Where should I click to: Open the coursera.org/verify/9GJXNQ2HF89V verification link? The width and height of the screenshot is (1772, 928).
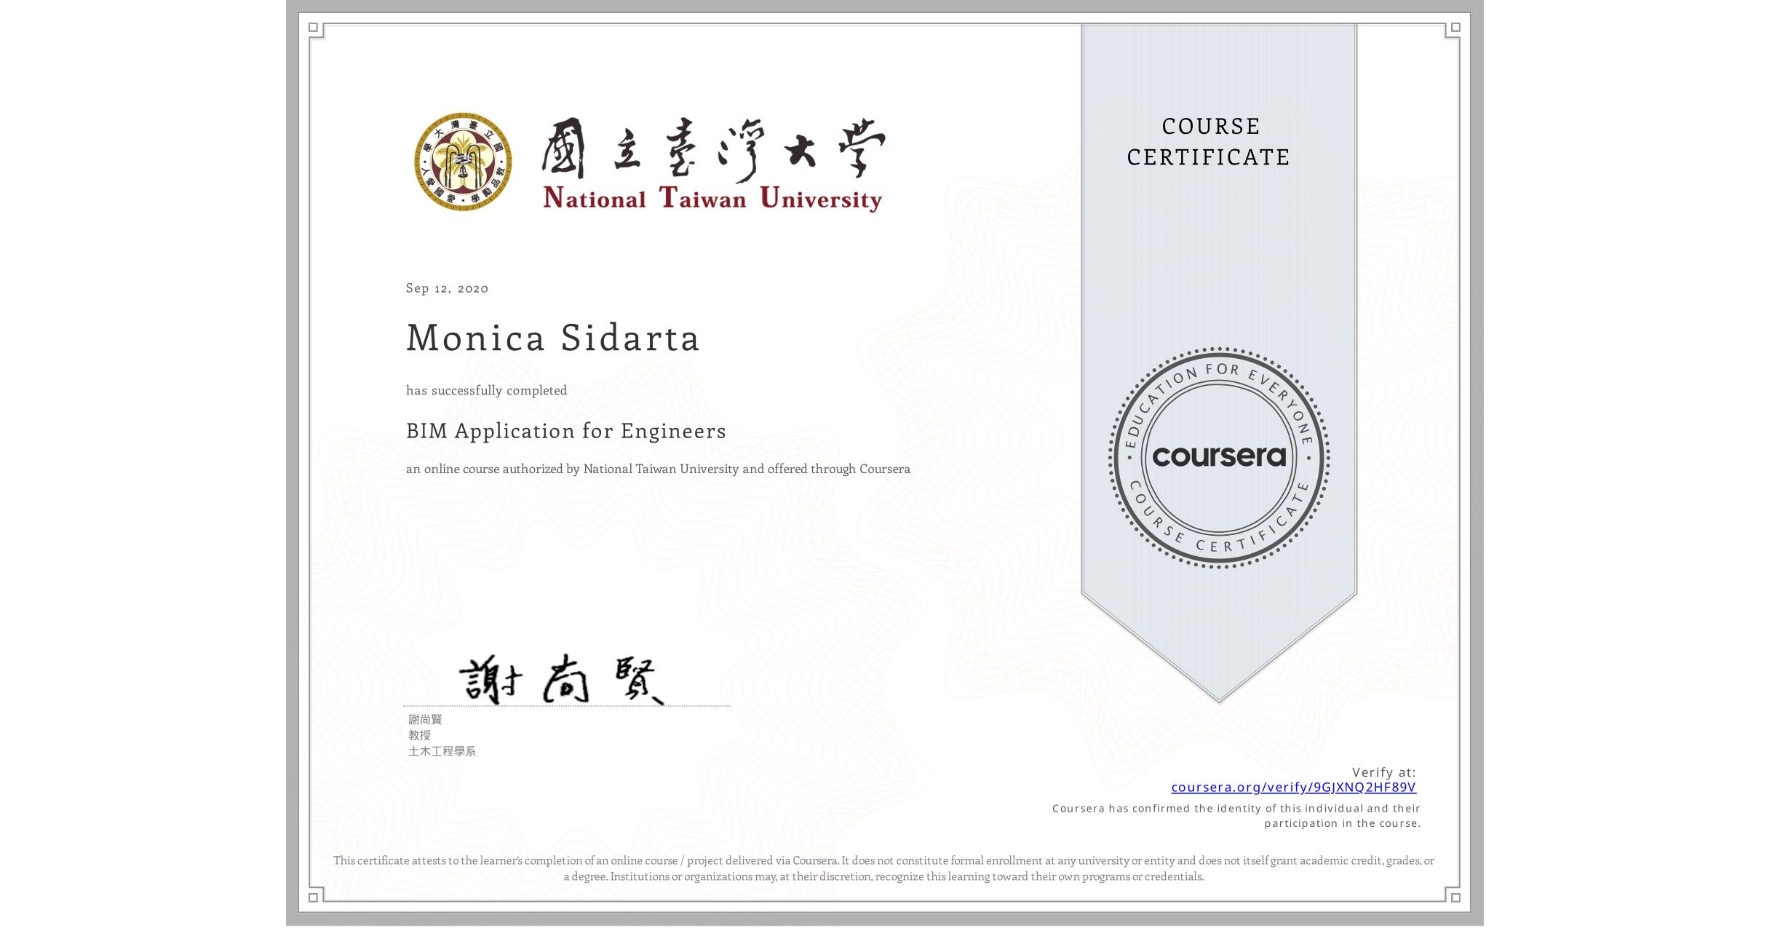point(1292,788)
